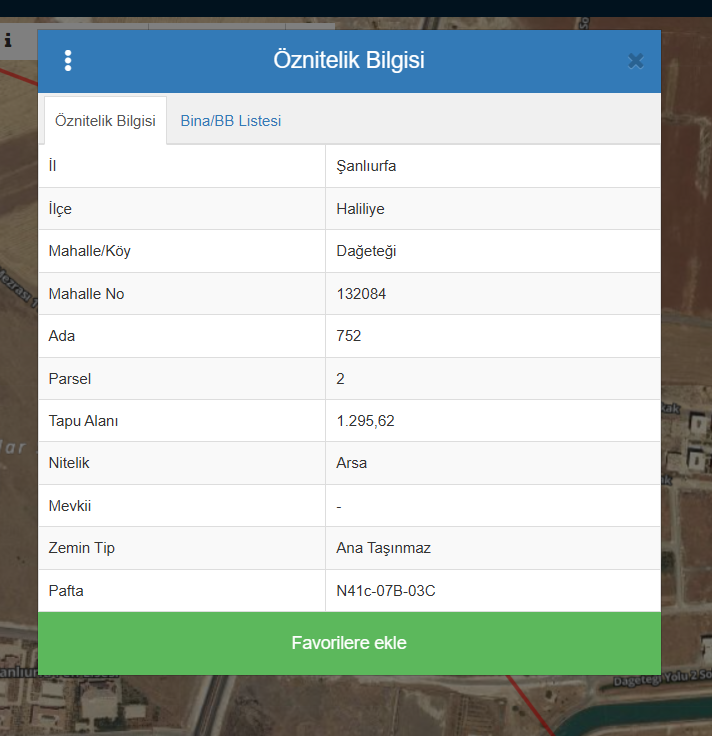Click the Dağeteği neighborhood value
The image size is (712, 736).
366,251
